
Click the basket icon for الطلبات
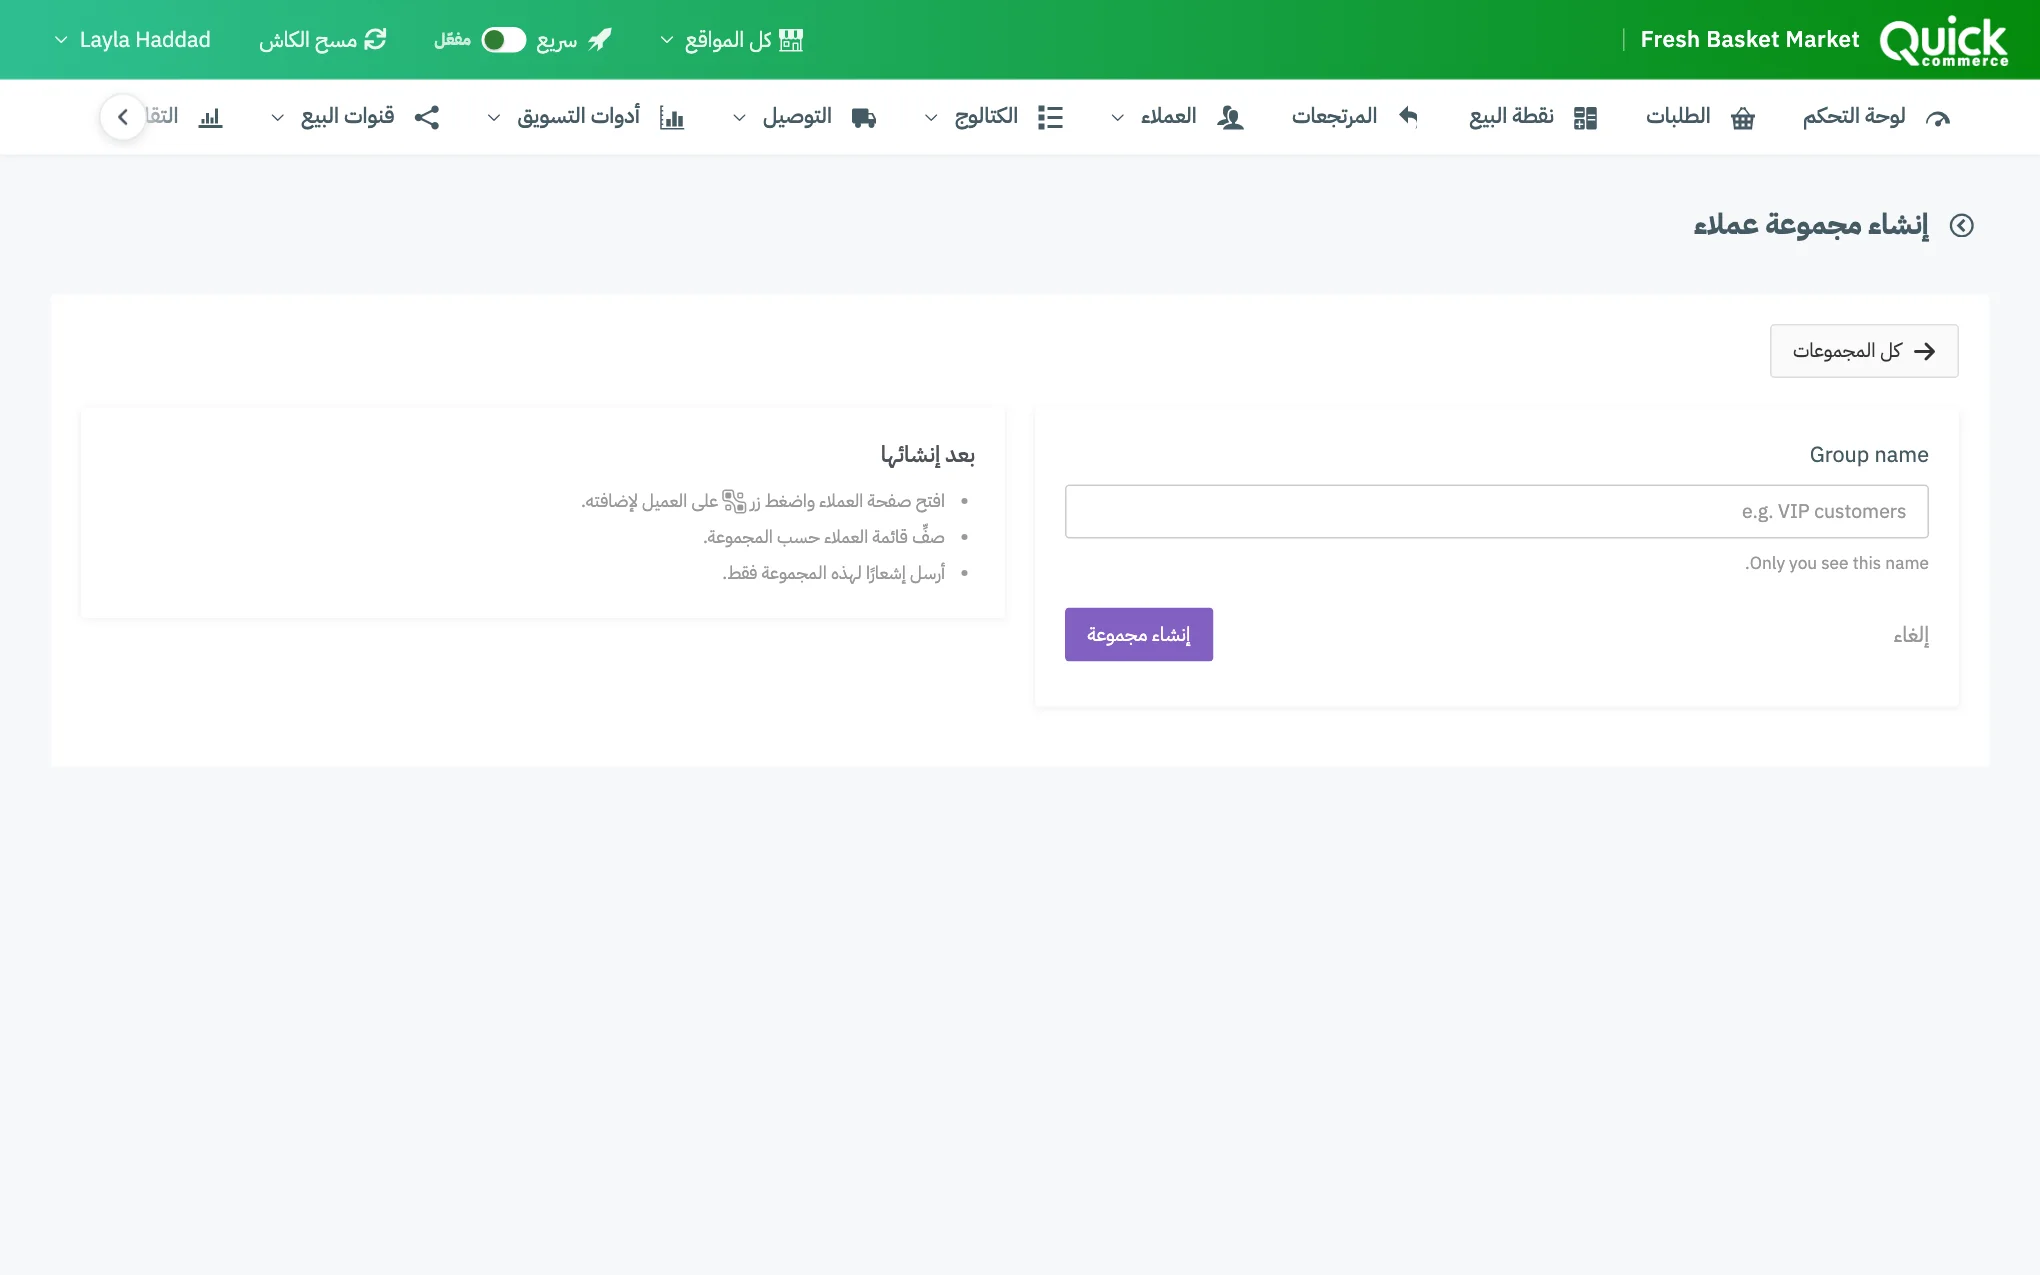coord(1743,118)
